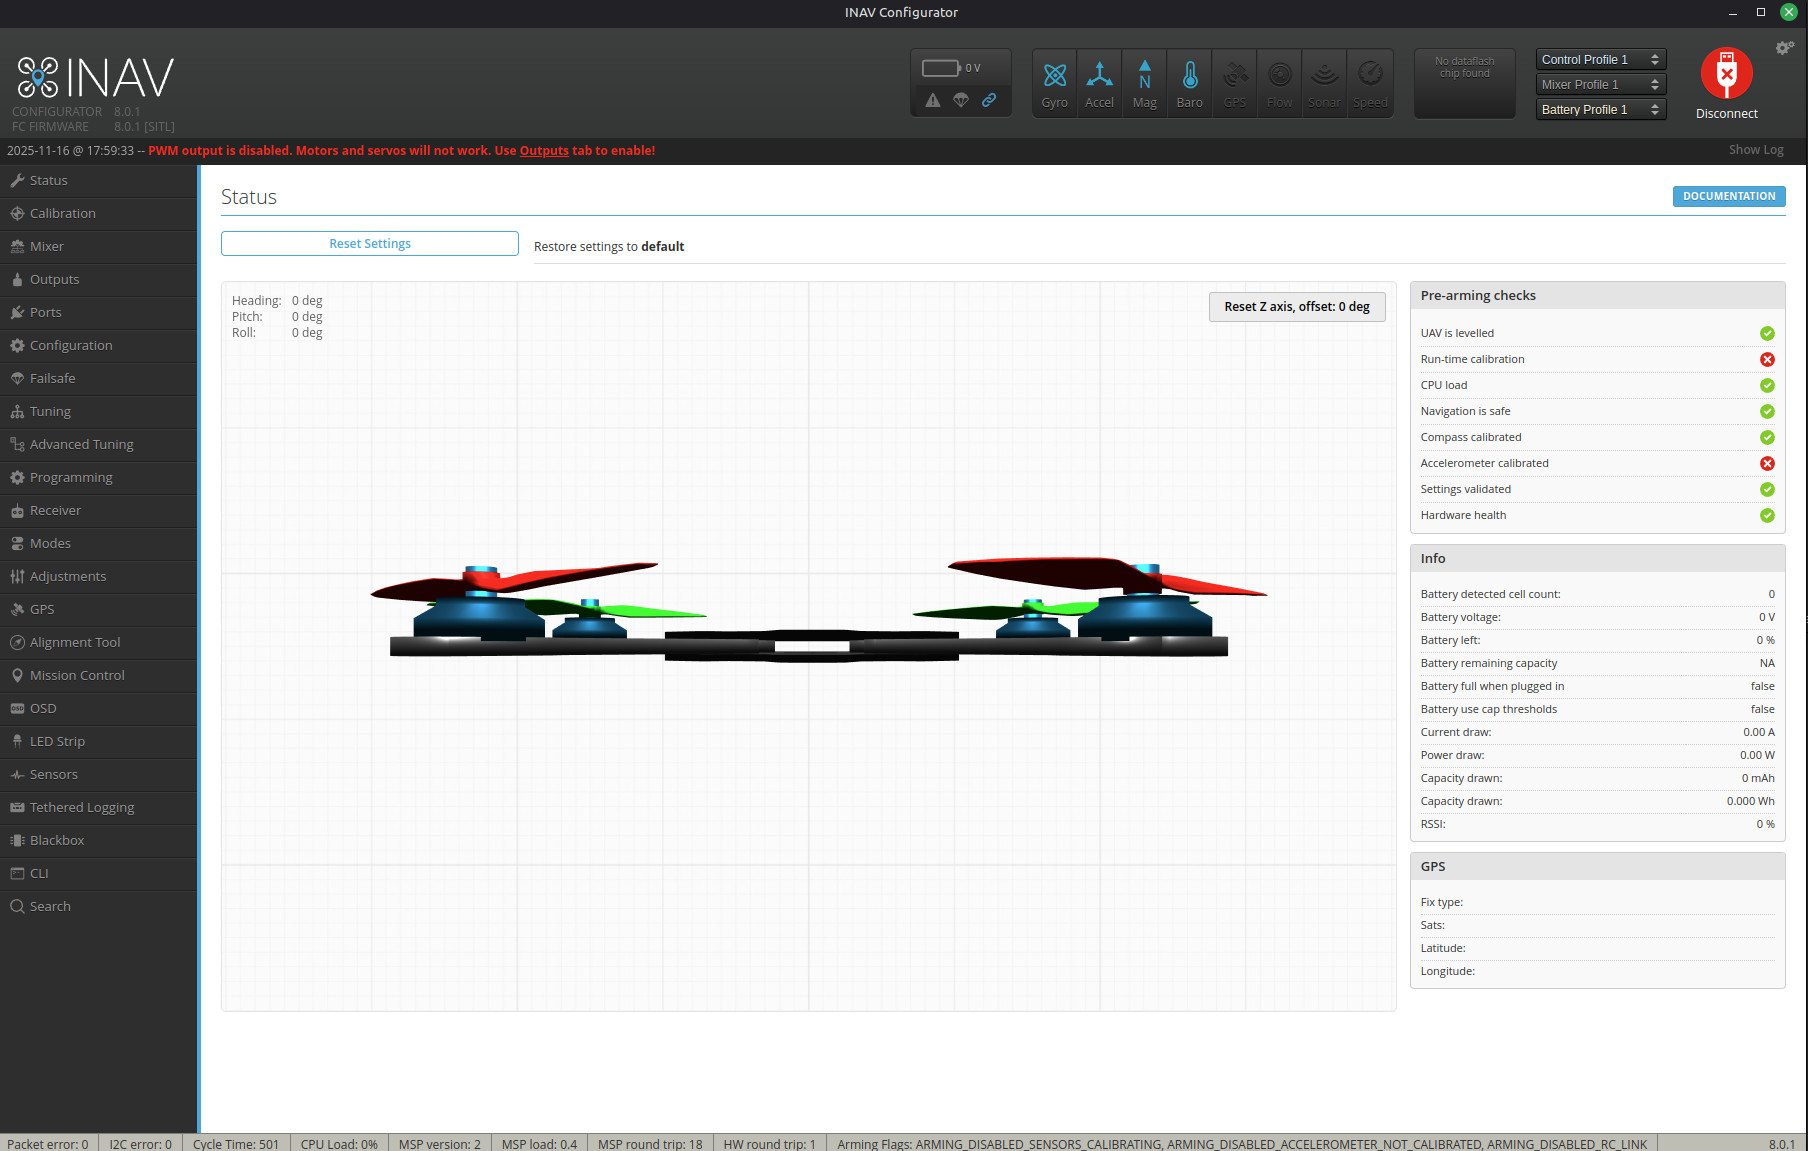Image resolution: width=1808 pixels, height=1151 pixels.
Task: Click the GPS sensor icon in the top toolbar
Action: (x=1234, y=82)
